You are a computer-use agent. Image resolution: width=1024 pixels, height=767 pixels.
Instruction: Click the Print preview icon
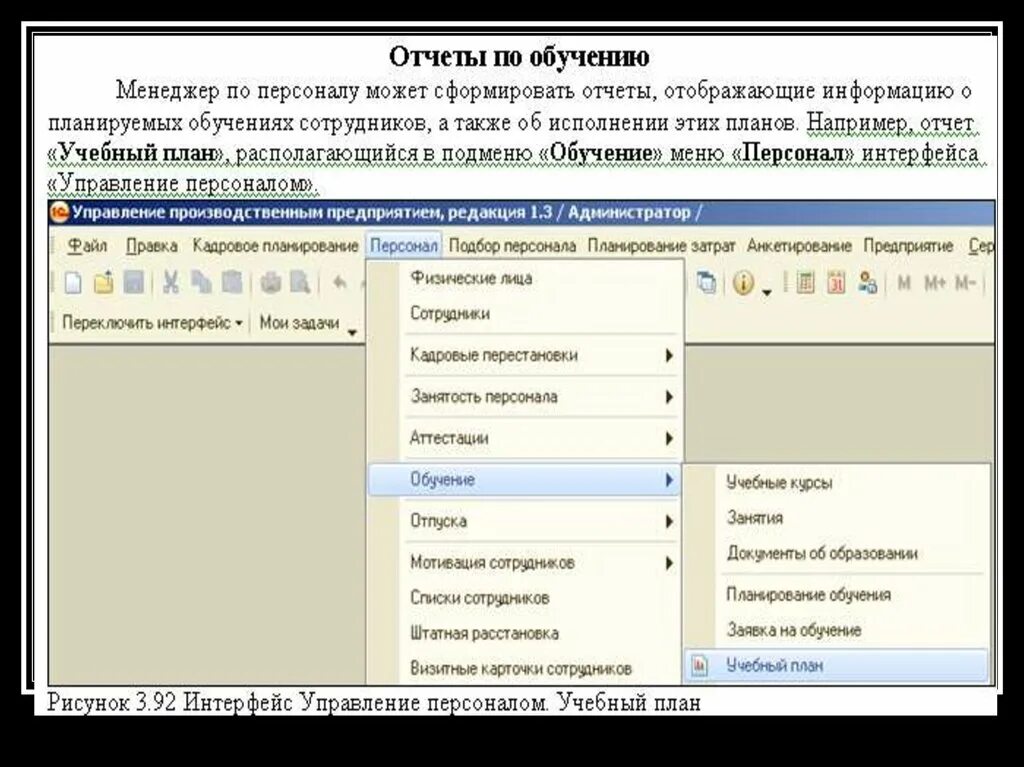pyautogui.click(x=300, y=283)
